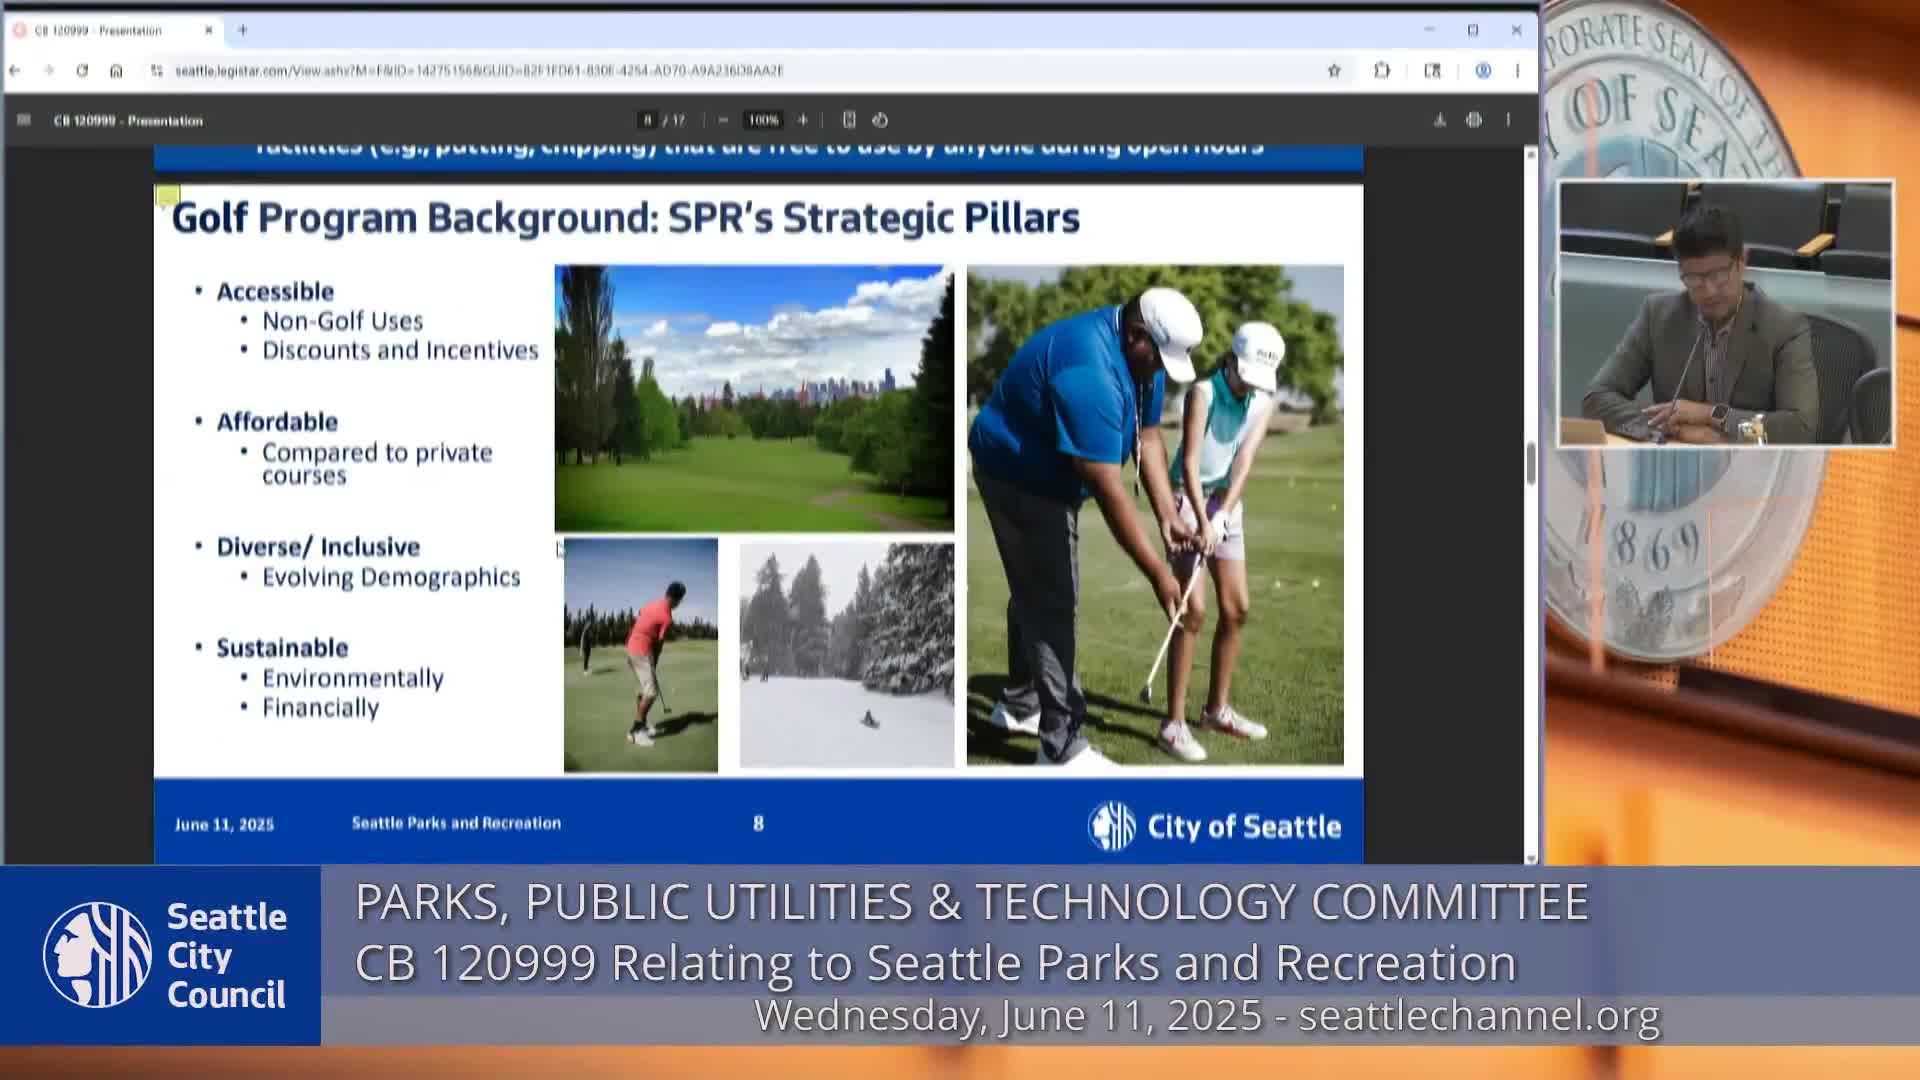Image resolution: width=1920 pixels, height=1080 pixels.
Task: Open Chrome three-dot menu
Action: [x=1517, y=71]
